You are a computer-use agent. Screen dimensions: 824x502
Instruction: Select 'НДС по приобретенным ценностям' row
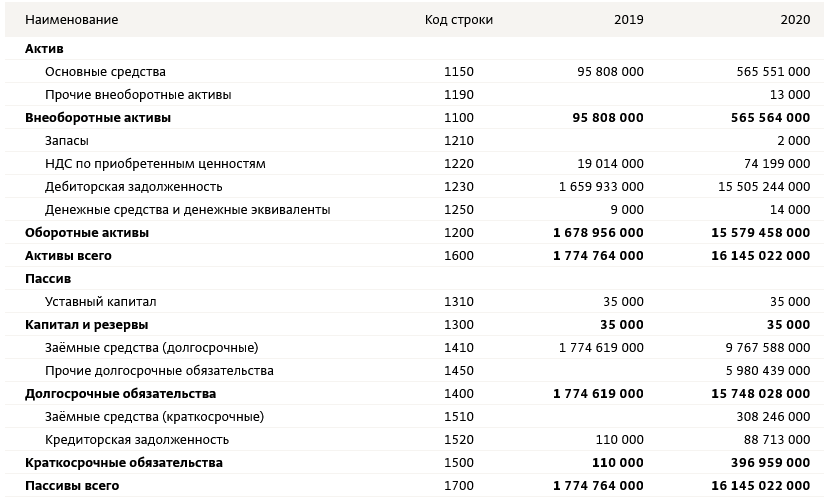(412, 163)
